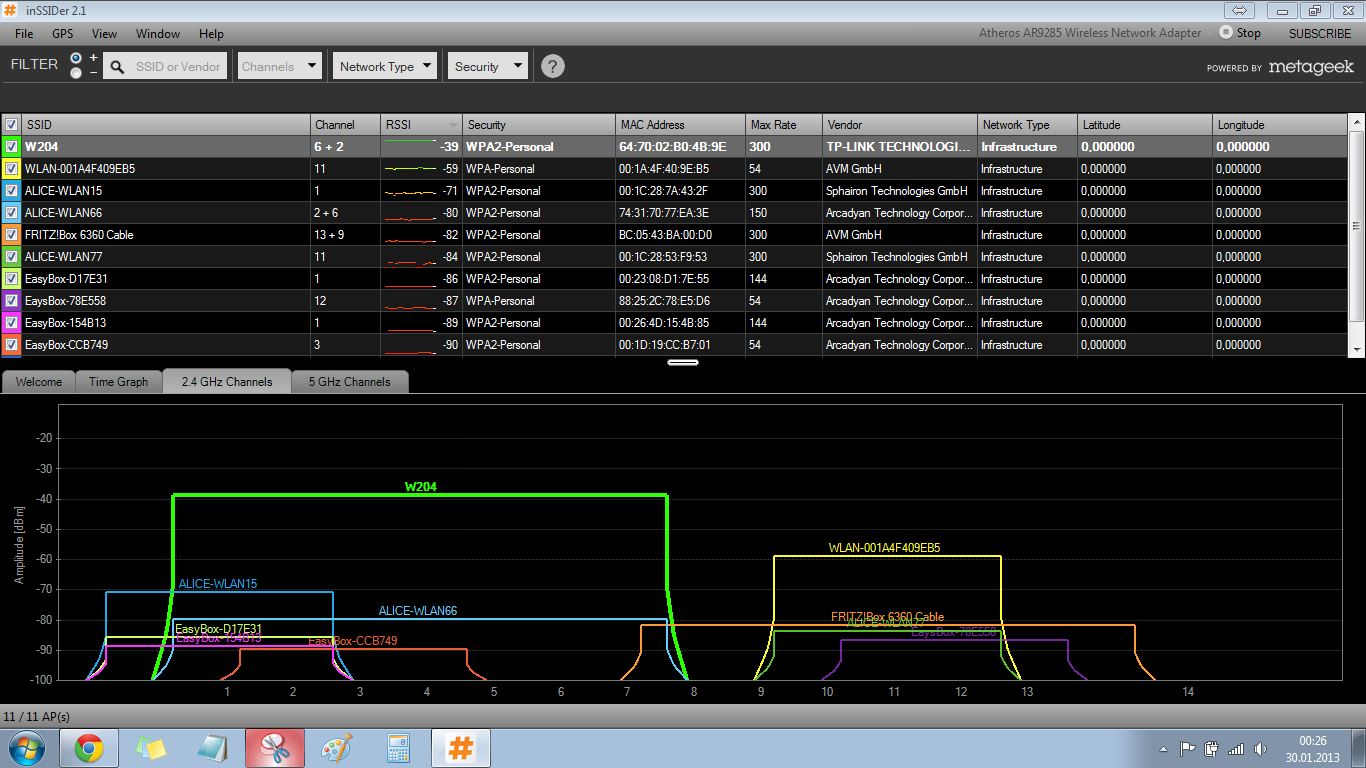
Task: Uncheck the W204 network checkbox
Action: coord(12,147)
